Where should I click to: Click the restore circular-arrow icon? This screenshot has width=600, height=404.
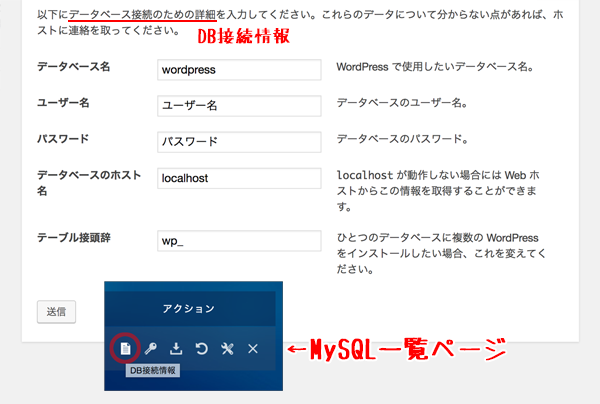202,349
